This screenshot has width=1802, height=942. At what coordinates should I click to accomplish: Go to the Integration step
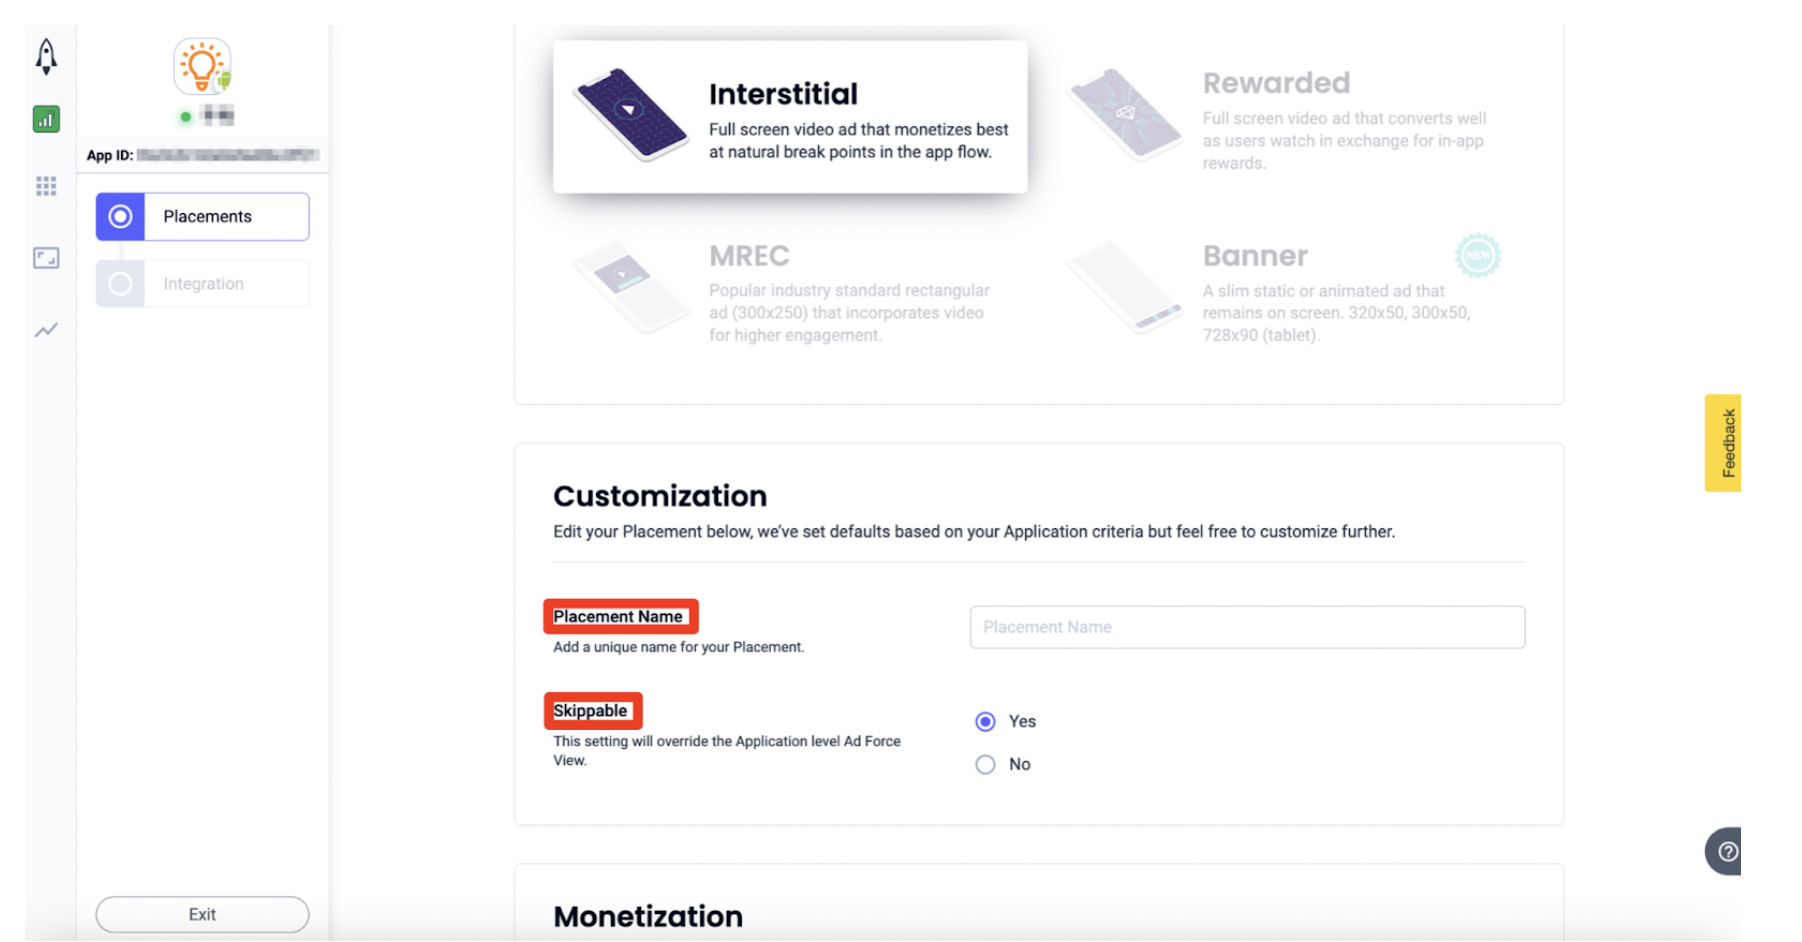[202, 284]
